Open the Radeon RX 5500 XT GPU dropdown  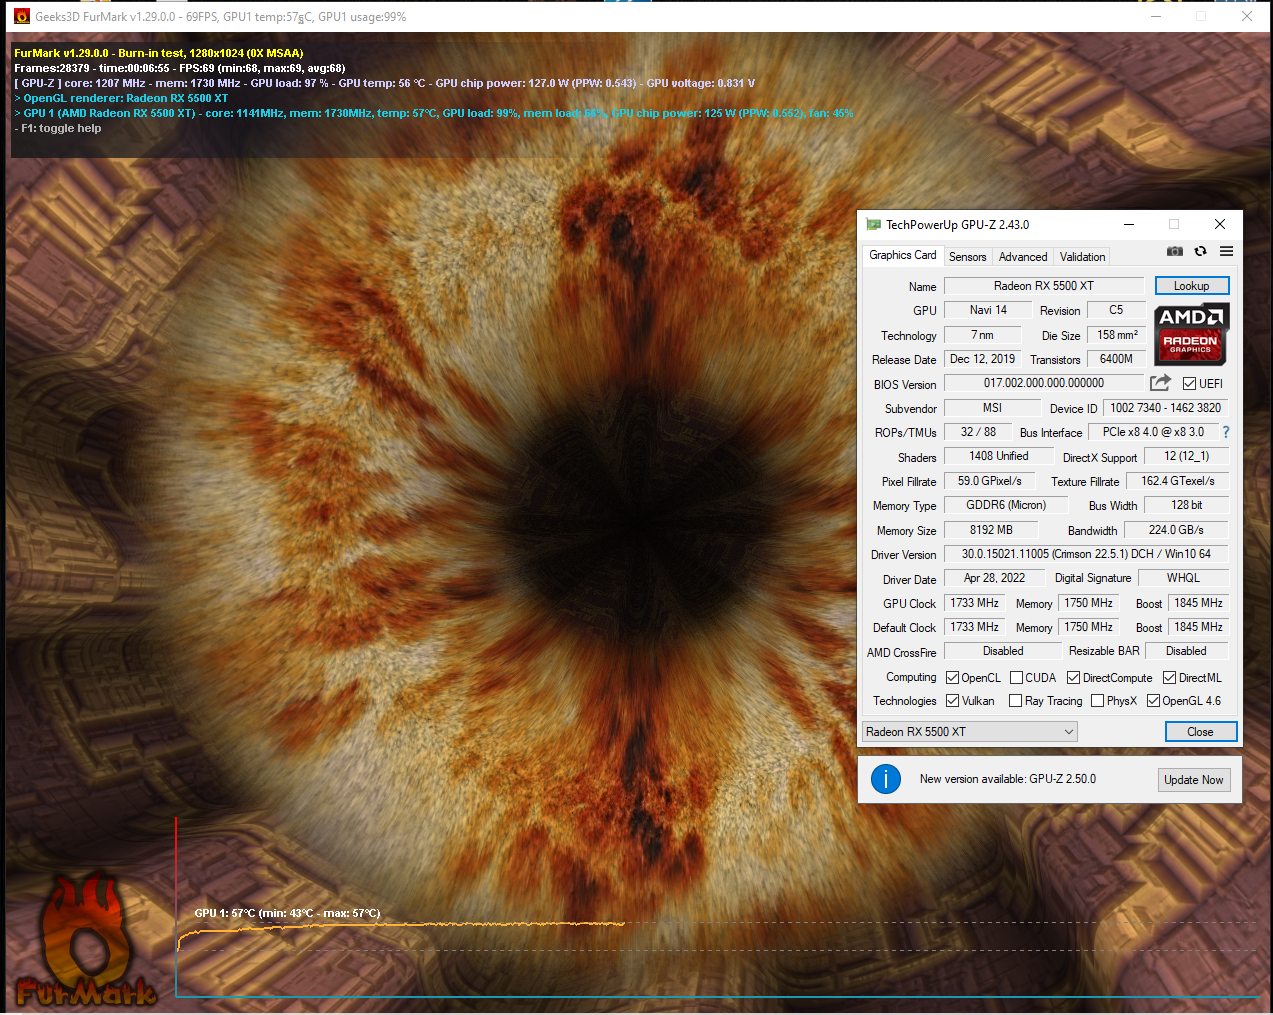tap(970, 732)
